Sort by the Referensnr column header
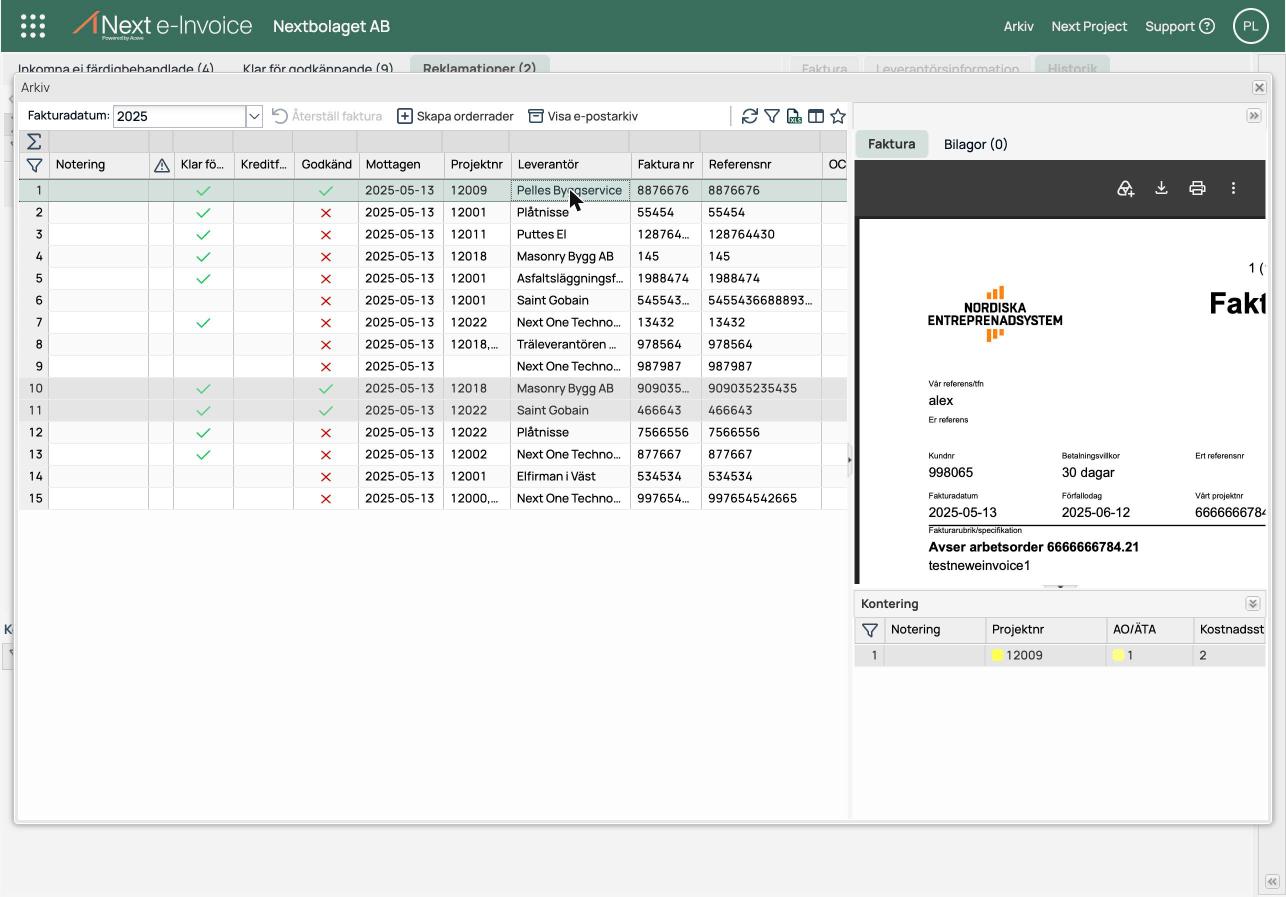 coord(761,165)
